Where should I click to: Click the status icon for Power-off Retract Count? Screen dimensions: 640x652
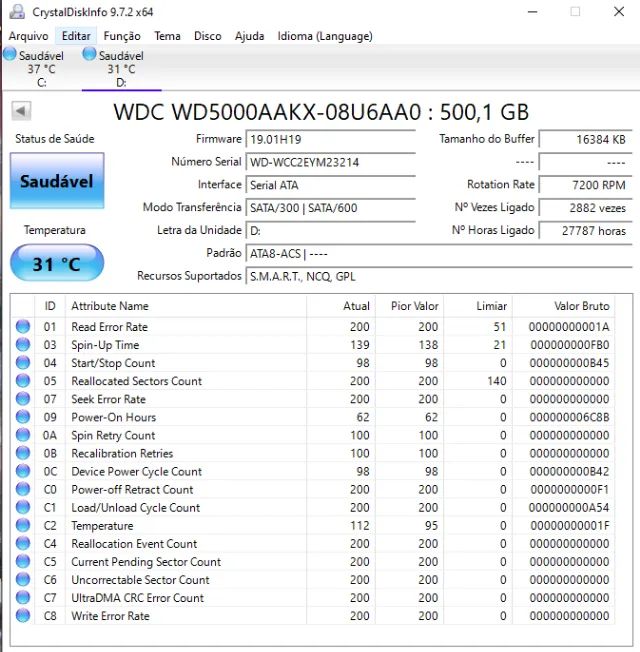coord(23,489)
